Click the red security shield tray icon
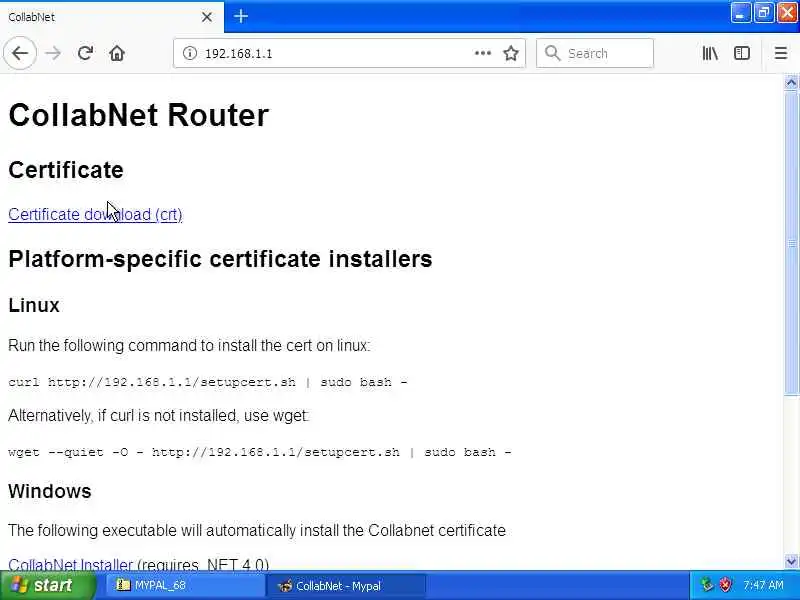Screen dimensions: 800x600 click(x=725, y=585)
